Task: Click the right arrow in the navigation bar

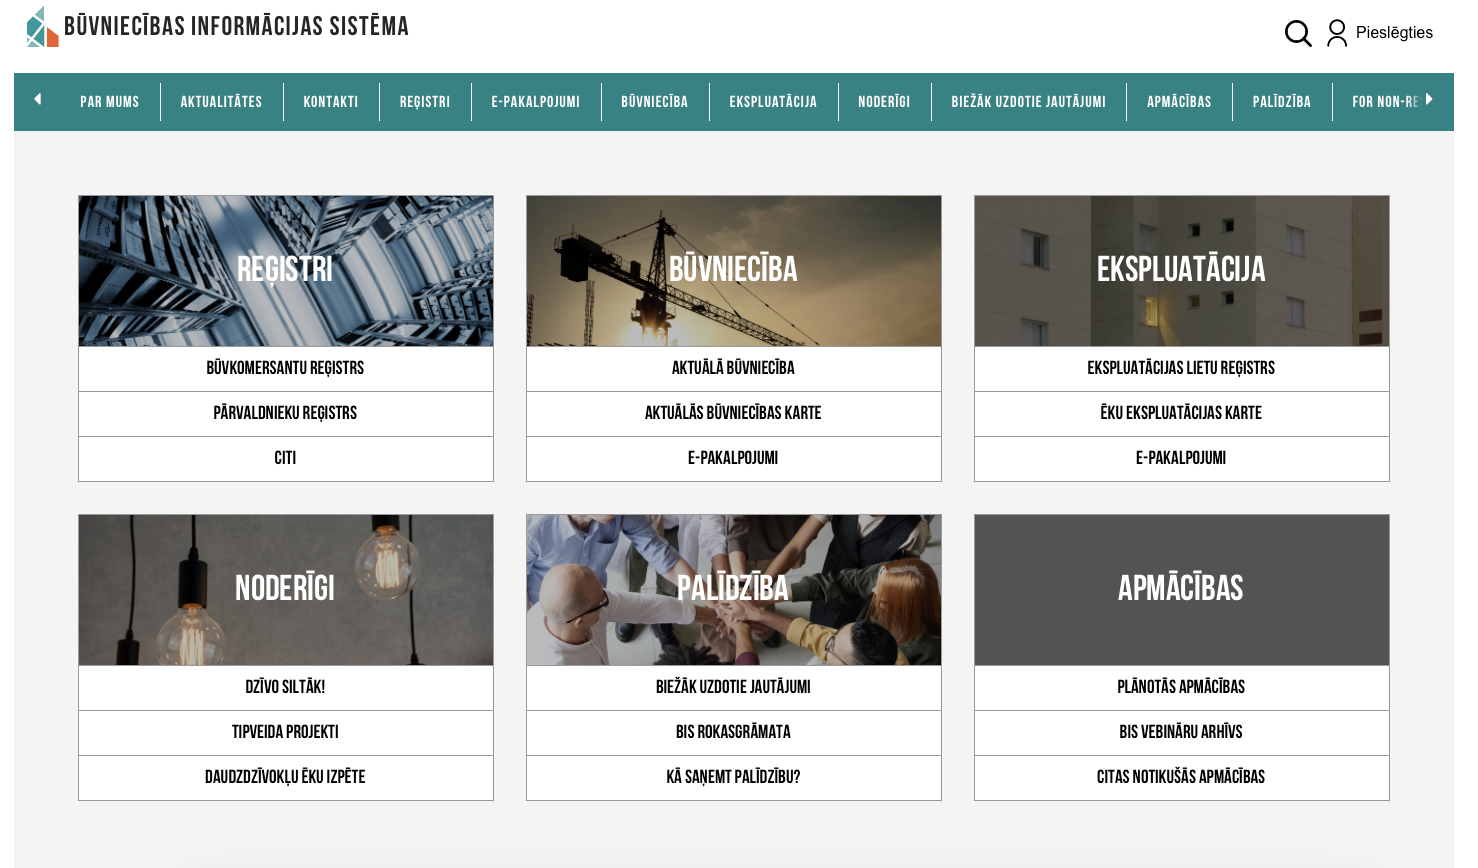Action: click(x=1429, y=99)
